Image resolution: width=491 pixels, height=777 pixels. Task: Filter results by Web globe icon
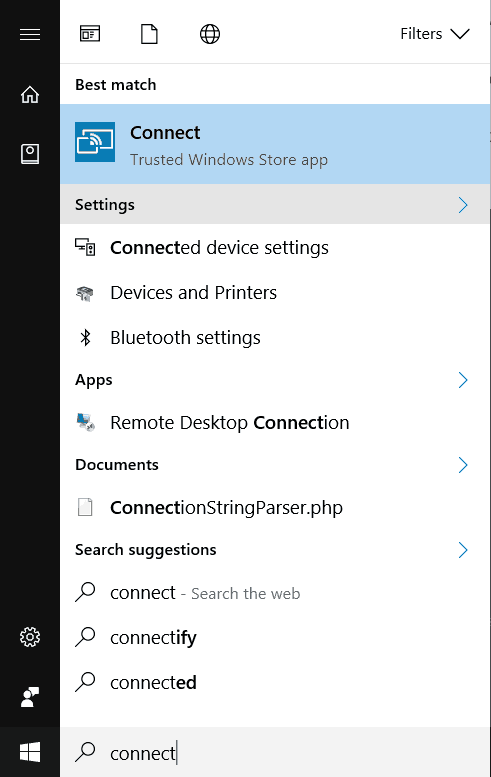[210, 34]
